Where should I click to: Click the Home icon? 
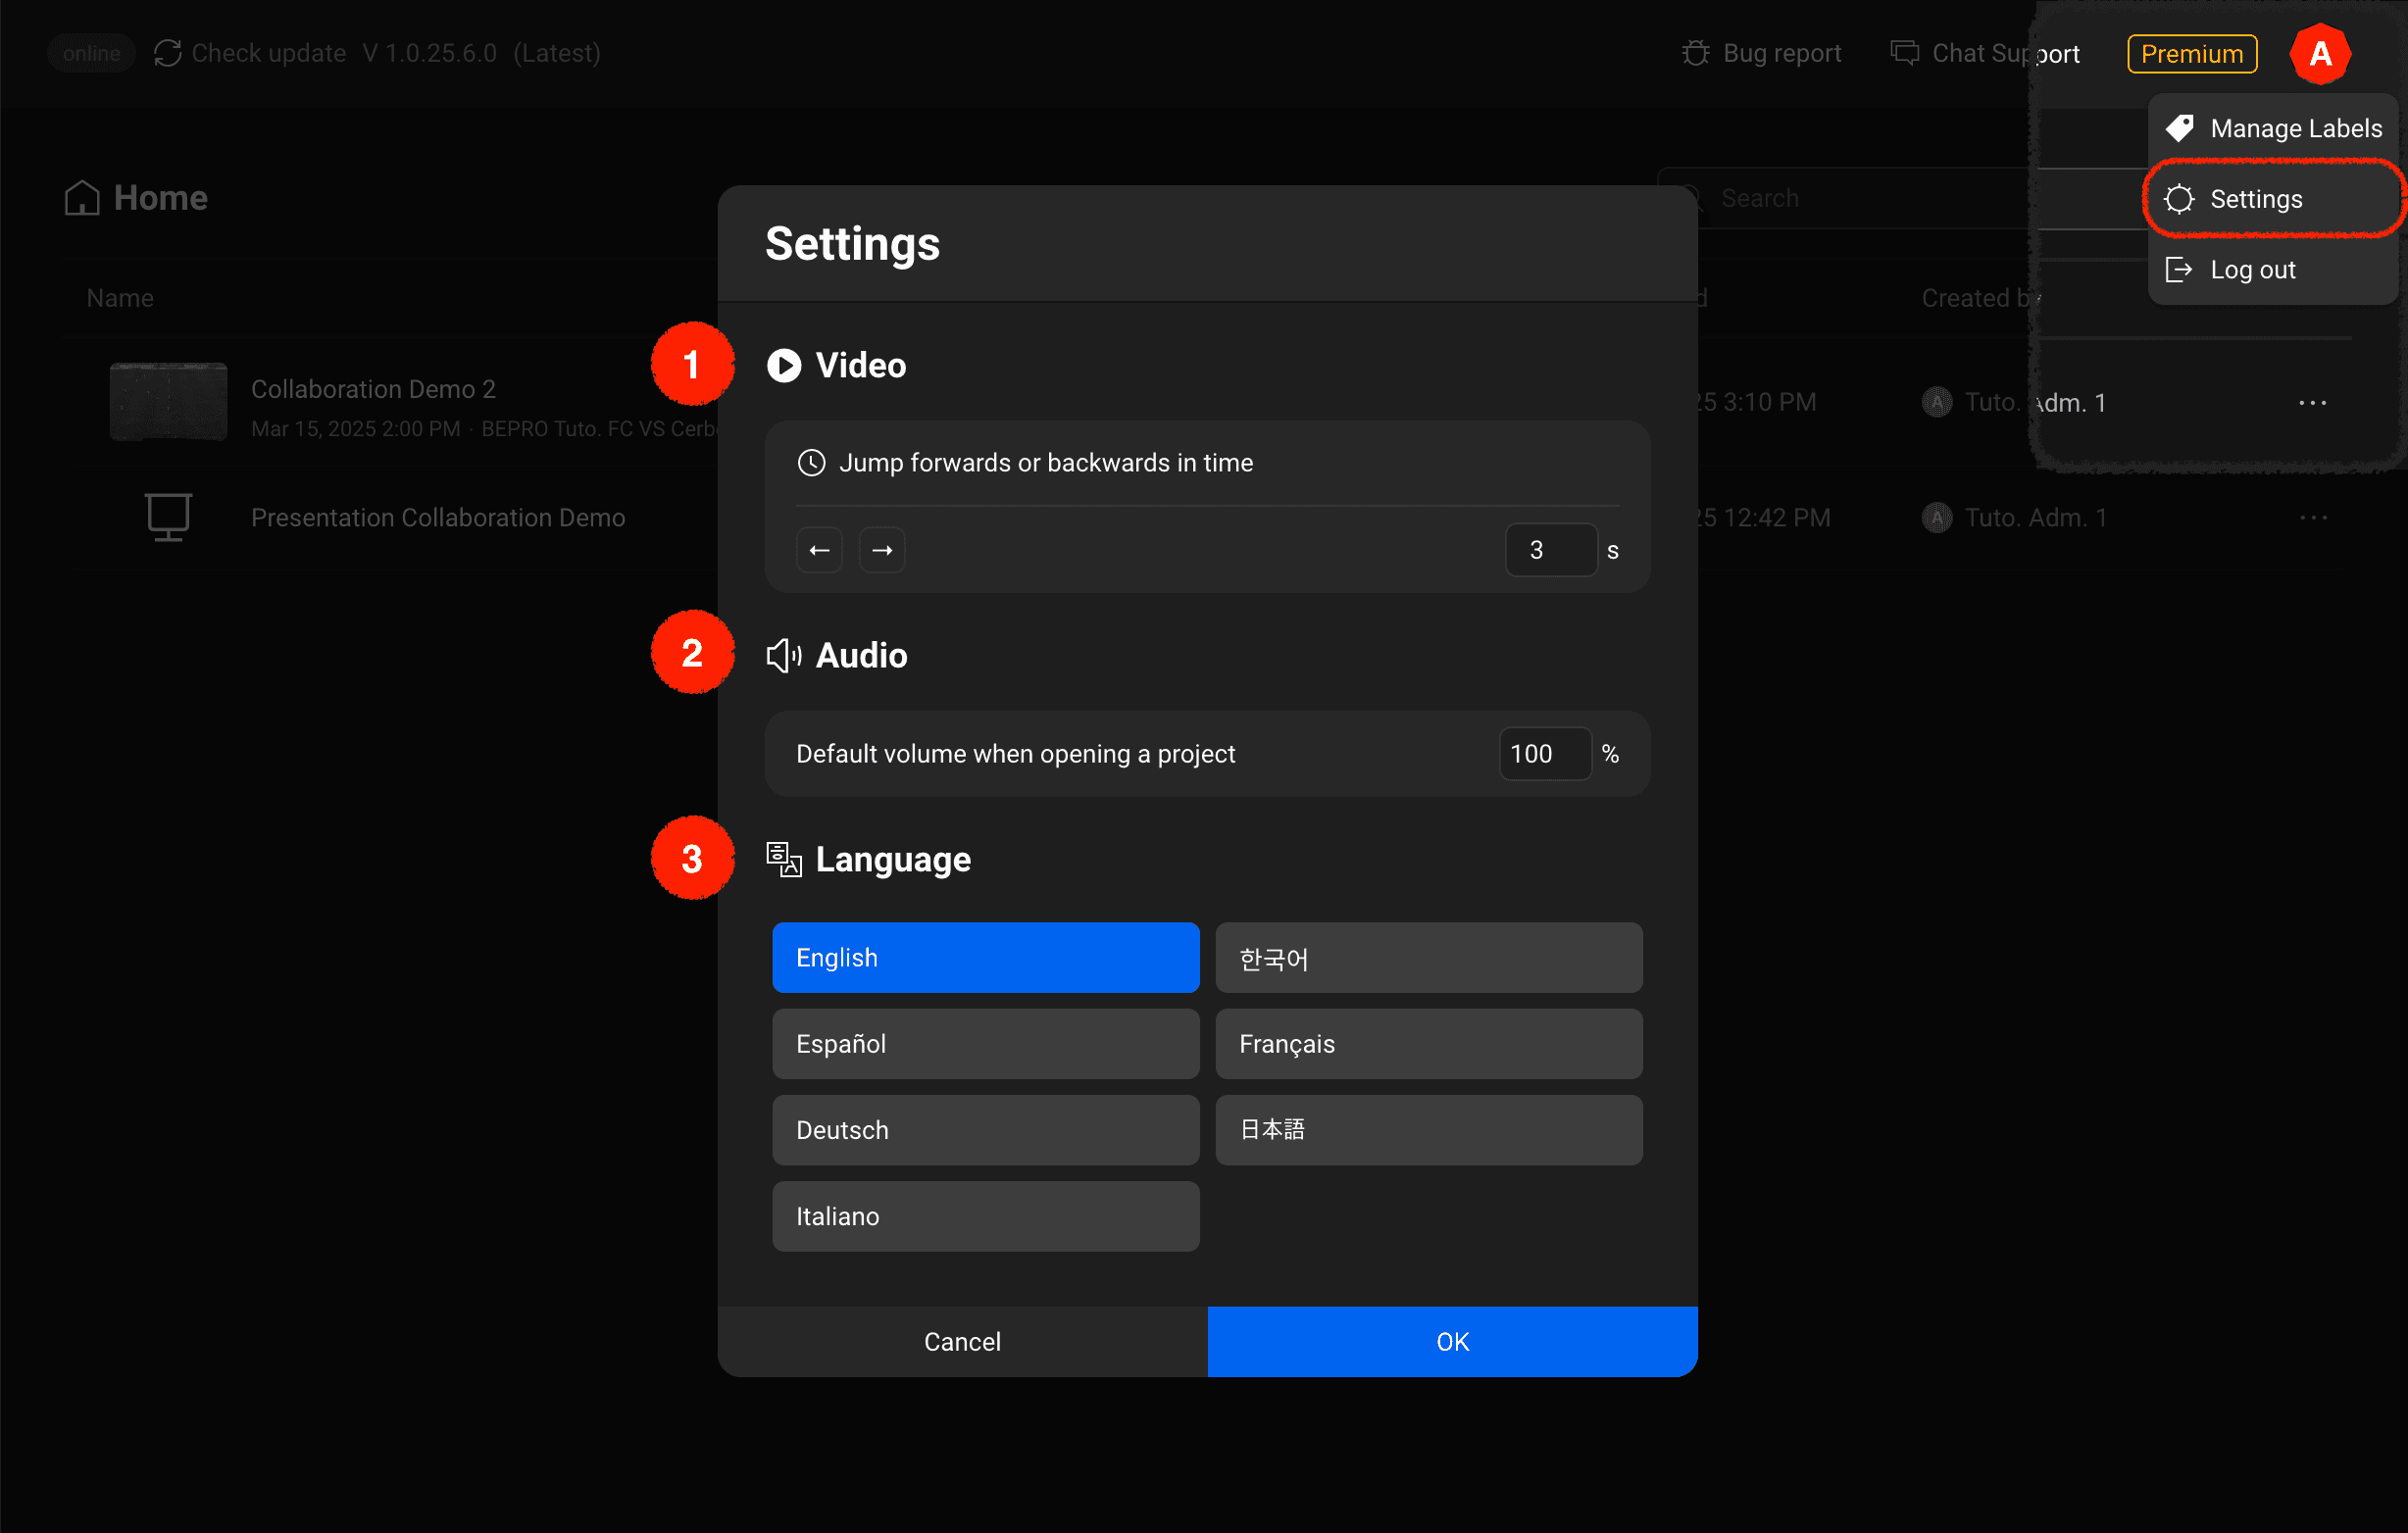point(82,198)
